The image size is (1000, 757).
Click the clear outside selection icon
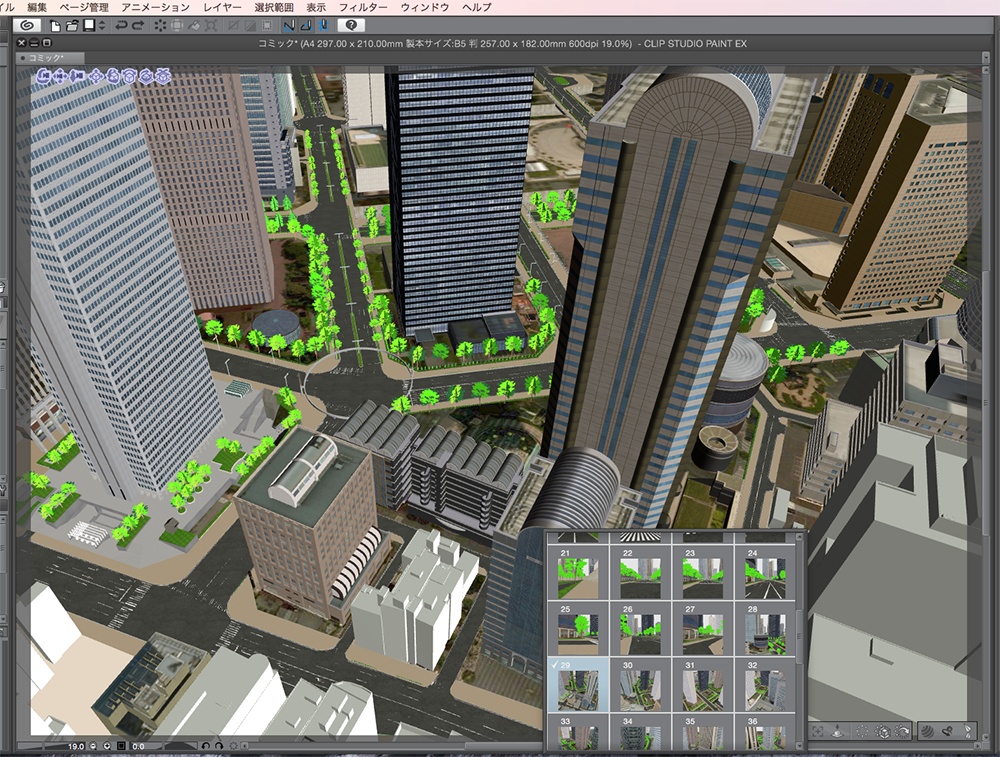(x=177, y=26)
